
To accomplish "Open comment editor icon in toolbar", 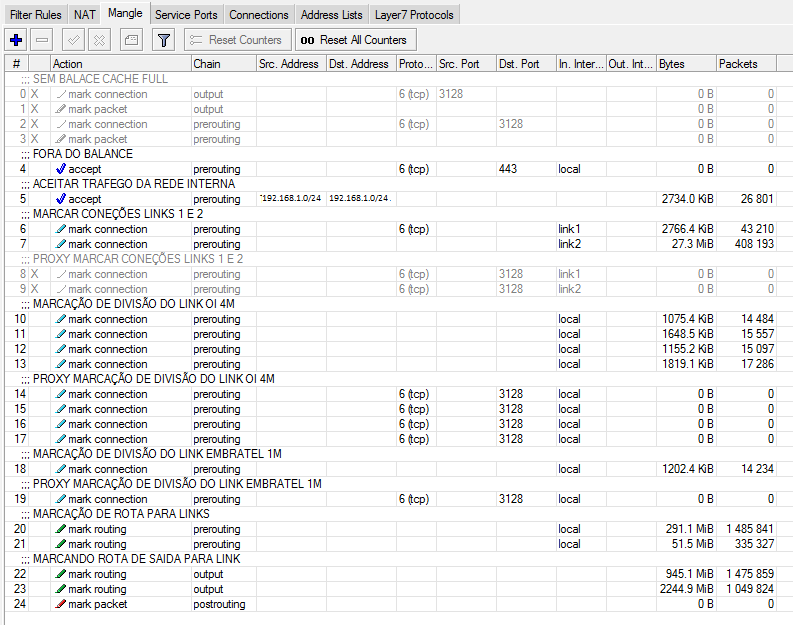I will click(x=131, y=40).
